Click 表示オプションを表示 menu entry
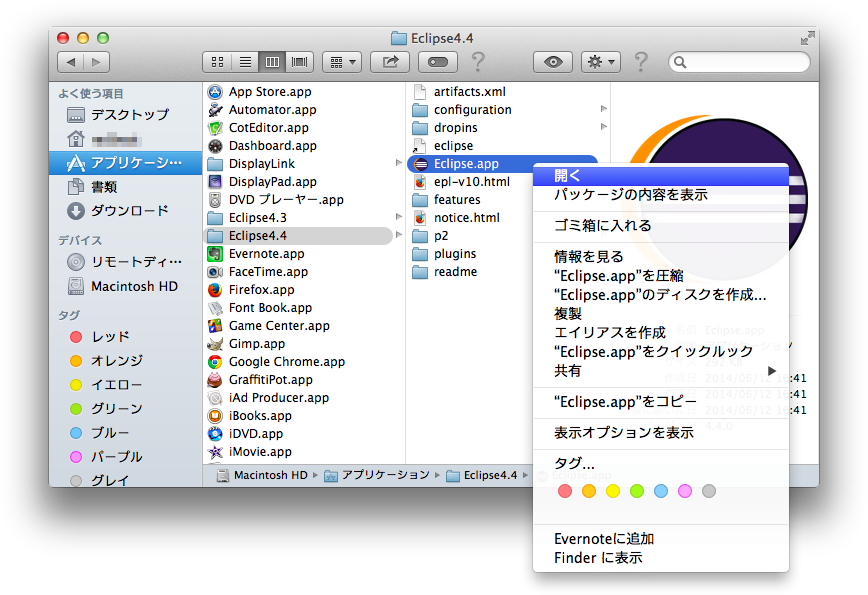Screen dimensions: 868x595 coord(661,432)
